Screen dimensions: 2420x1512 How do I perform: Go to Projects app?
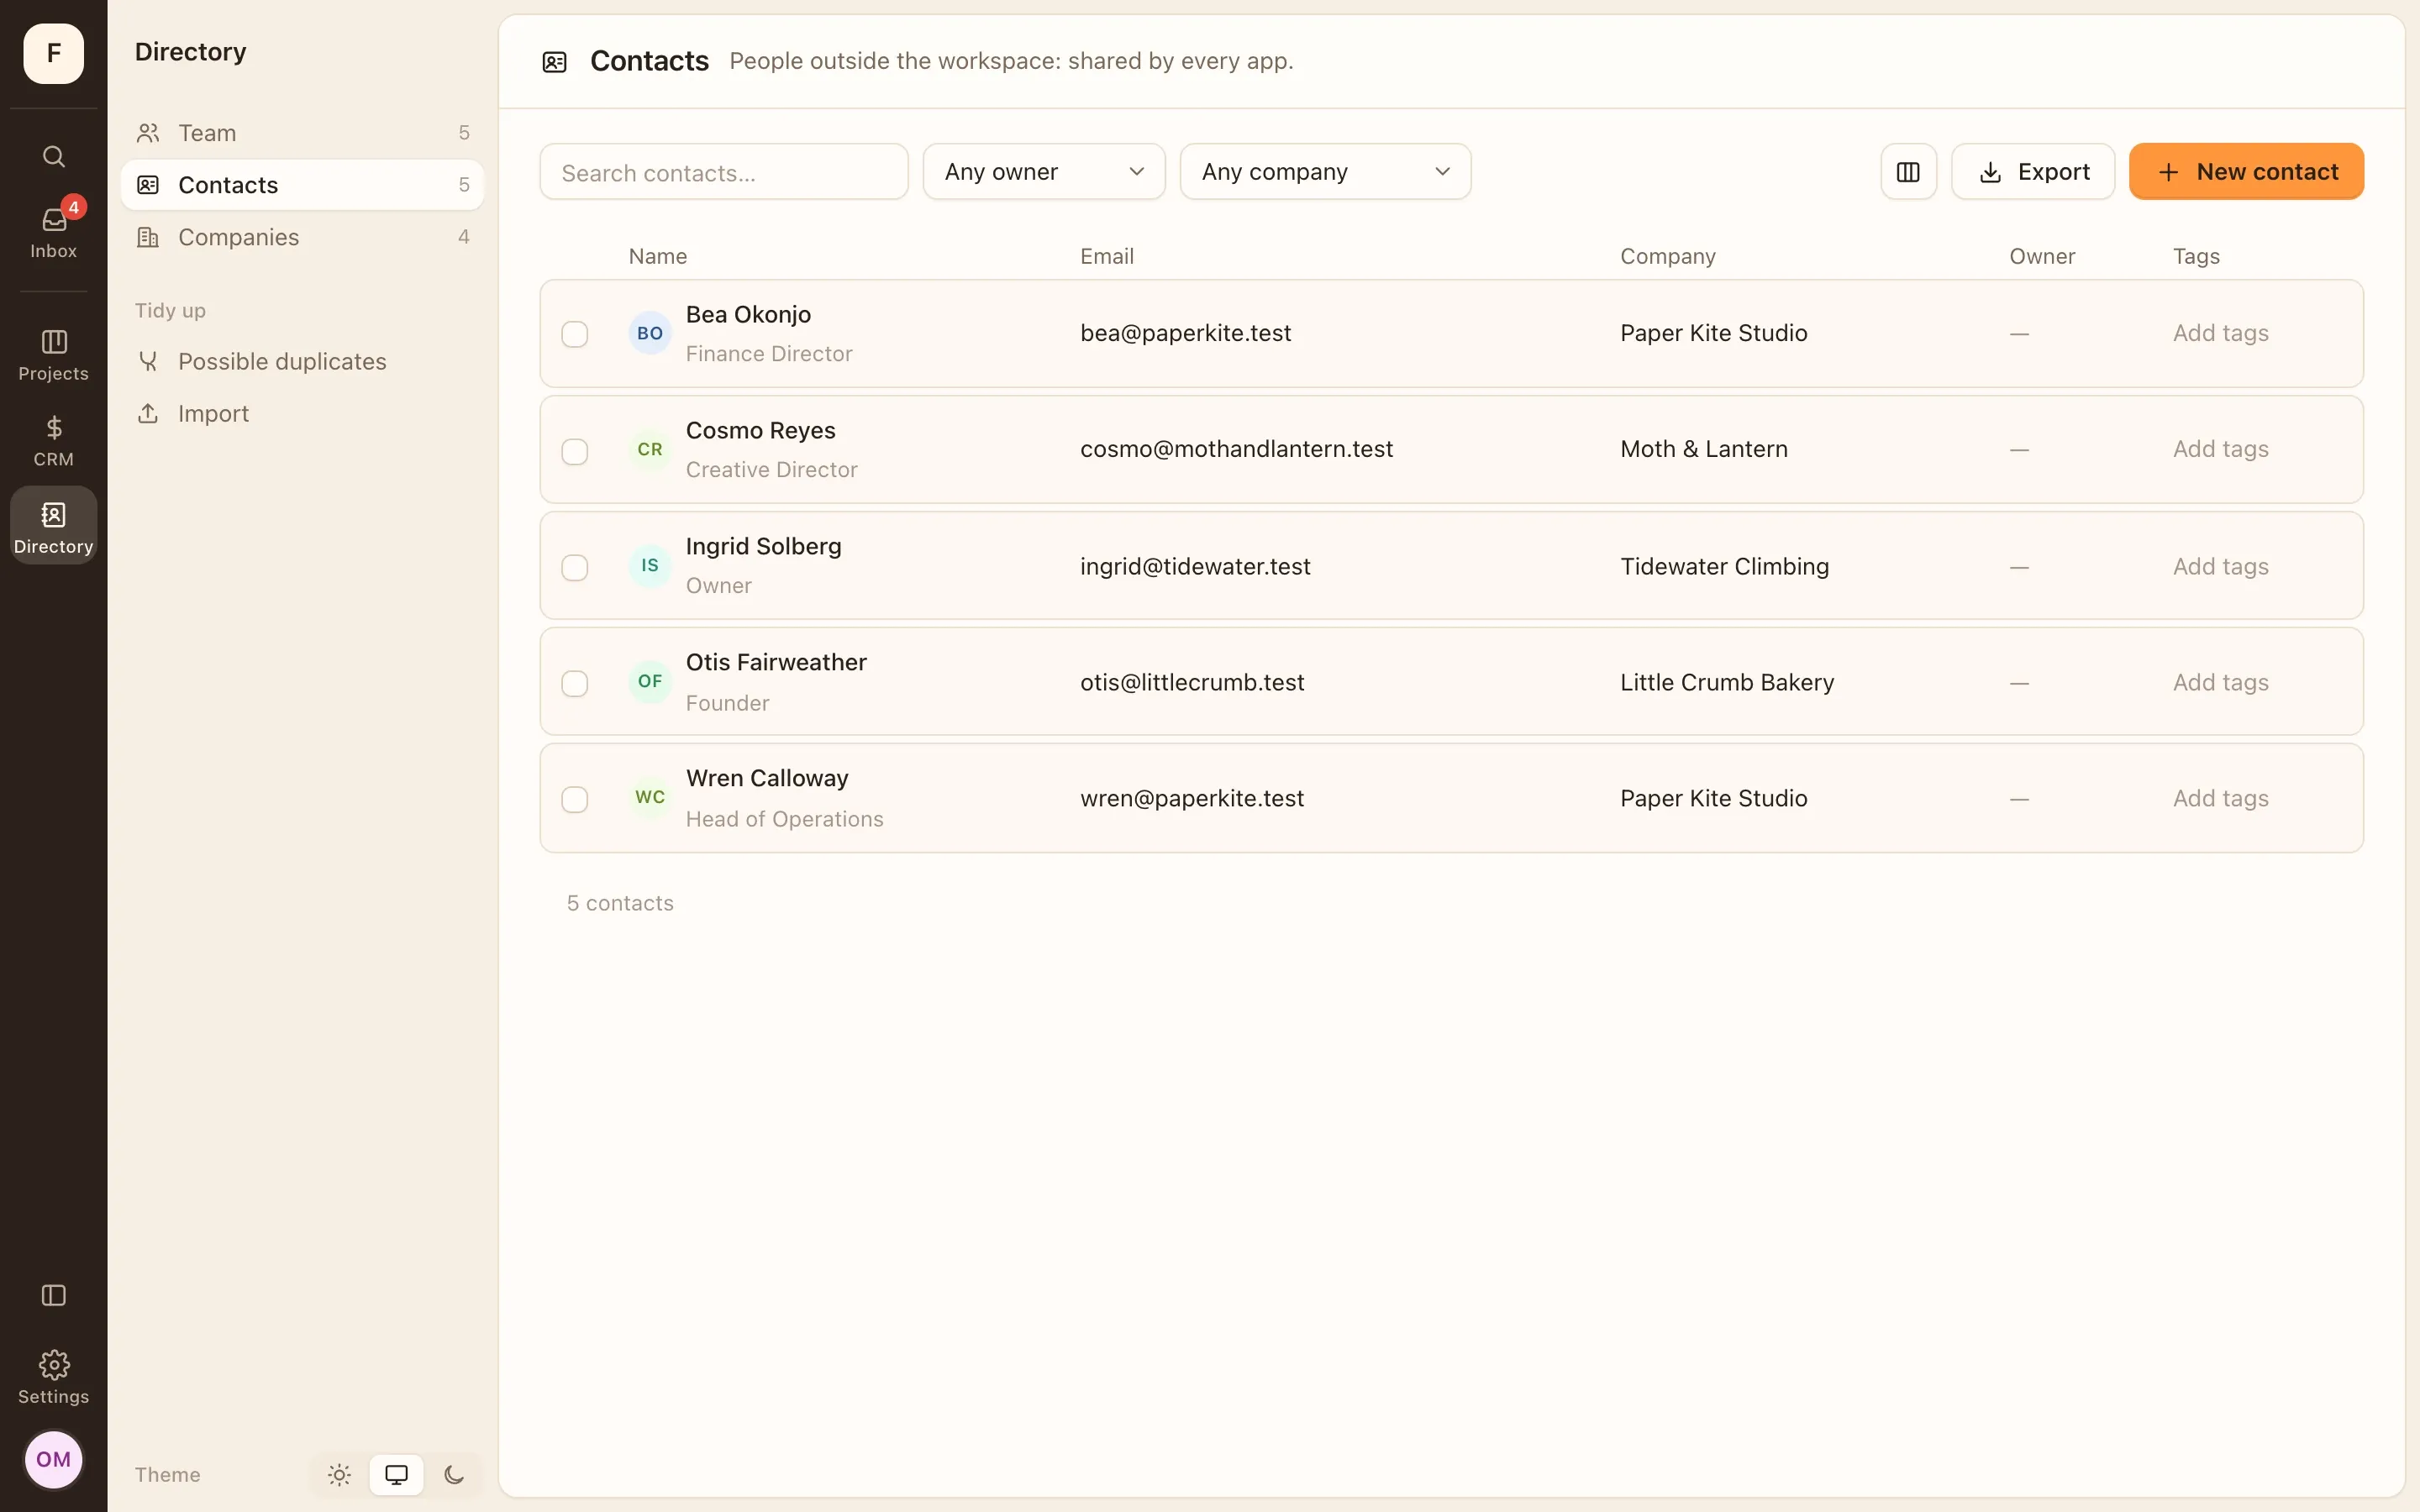coord(53,355)
